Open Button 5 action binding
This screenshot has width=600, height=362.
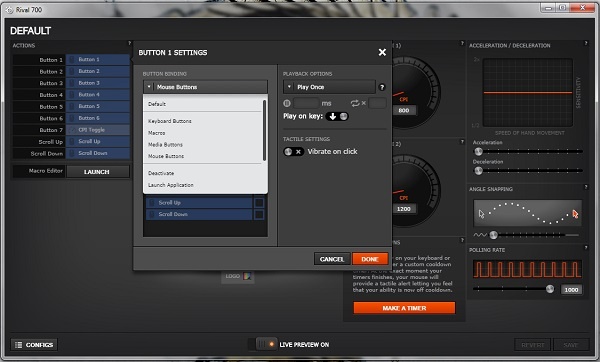pos(98,106)
